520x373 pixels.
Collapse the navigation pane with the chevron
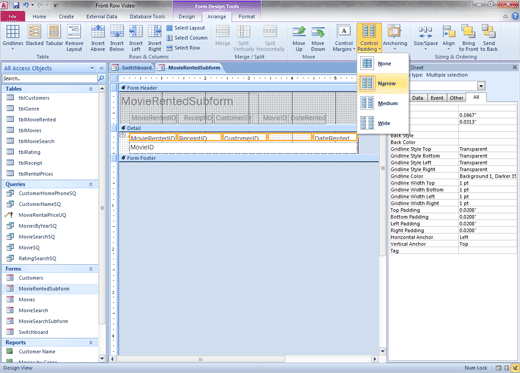(x=101, y=68)
